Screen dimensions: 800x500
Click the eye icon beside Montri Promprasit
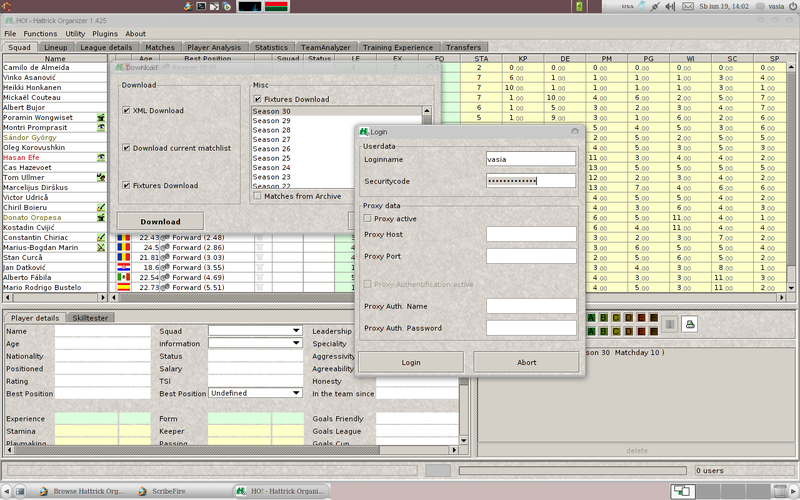click(x=101, y=128)
